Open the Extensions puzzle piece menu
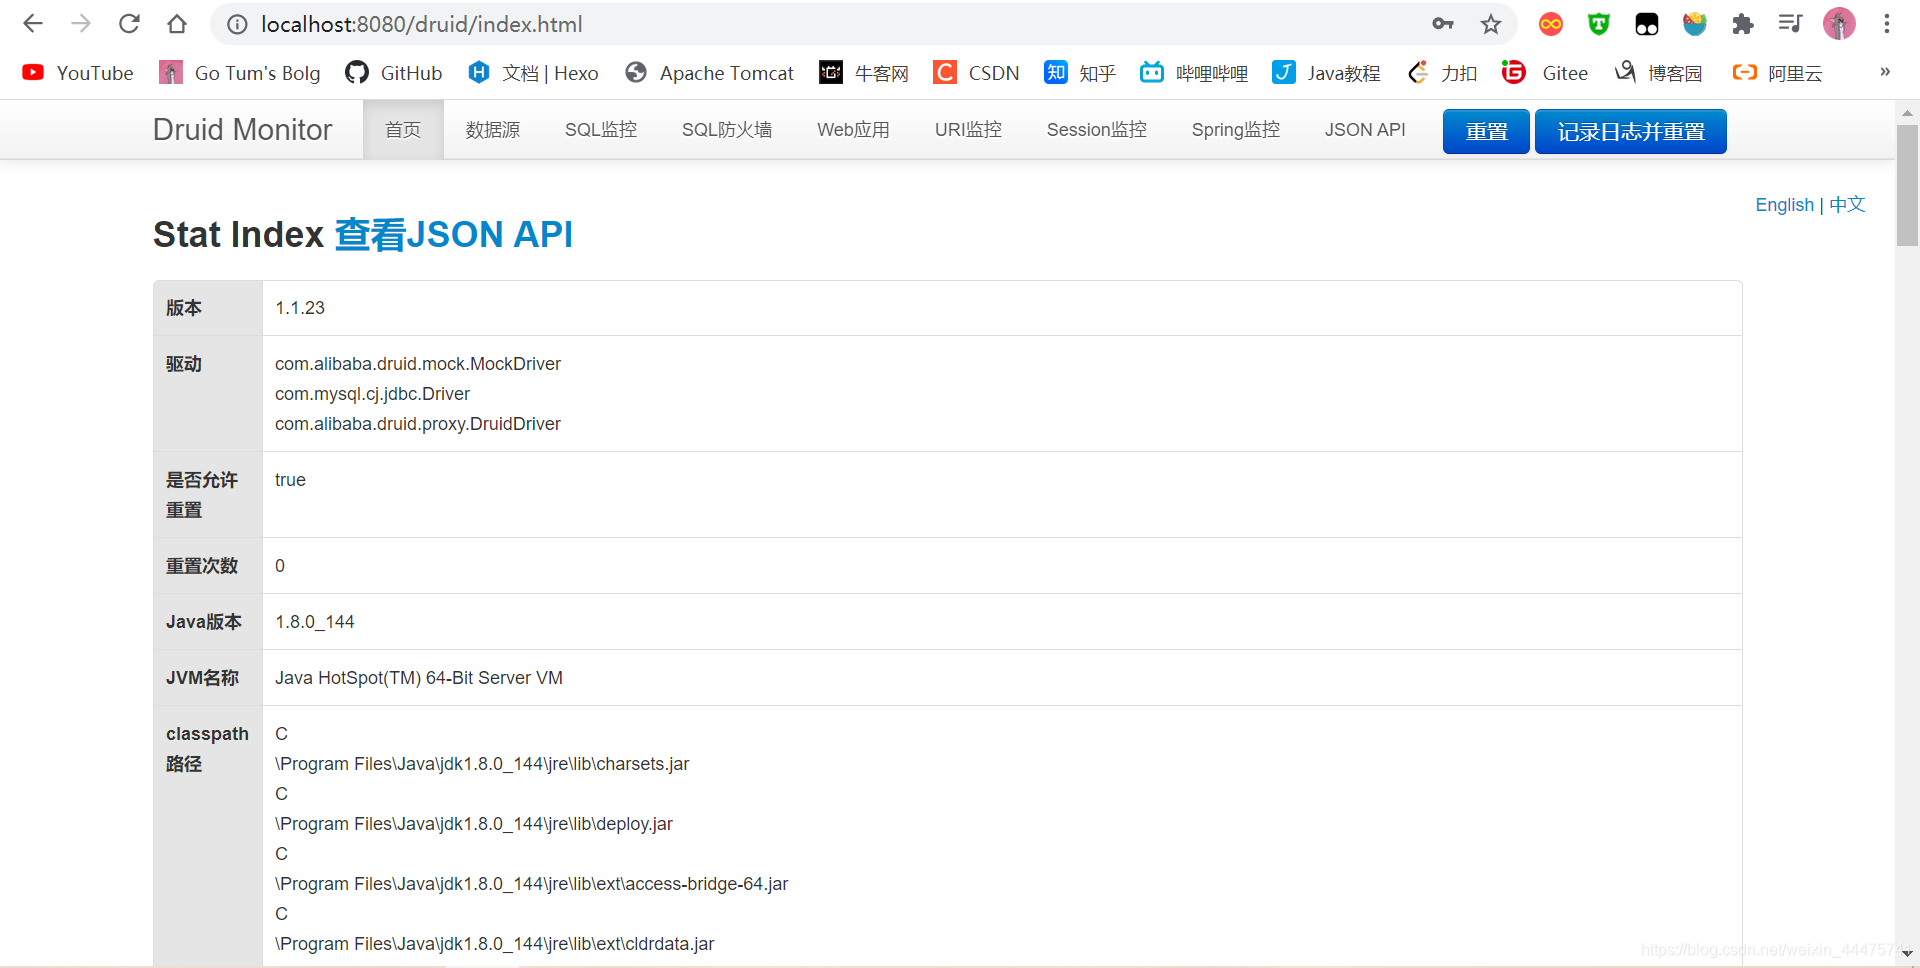Viewport: 1920px width, 968px height. tap(1743, 24)
